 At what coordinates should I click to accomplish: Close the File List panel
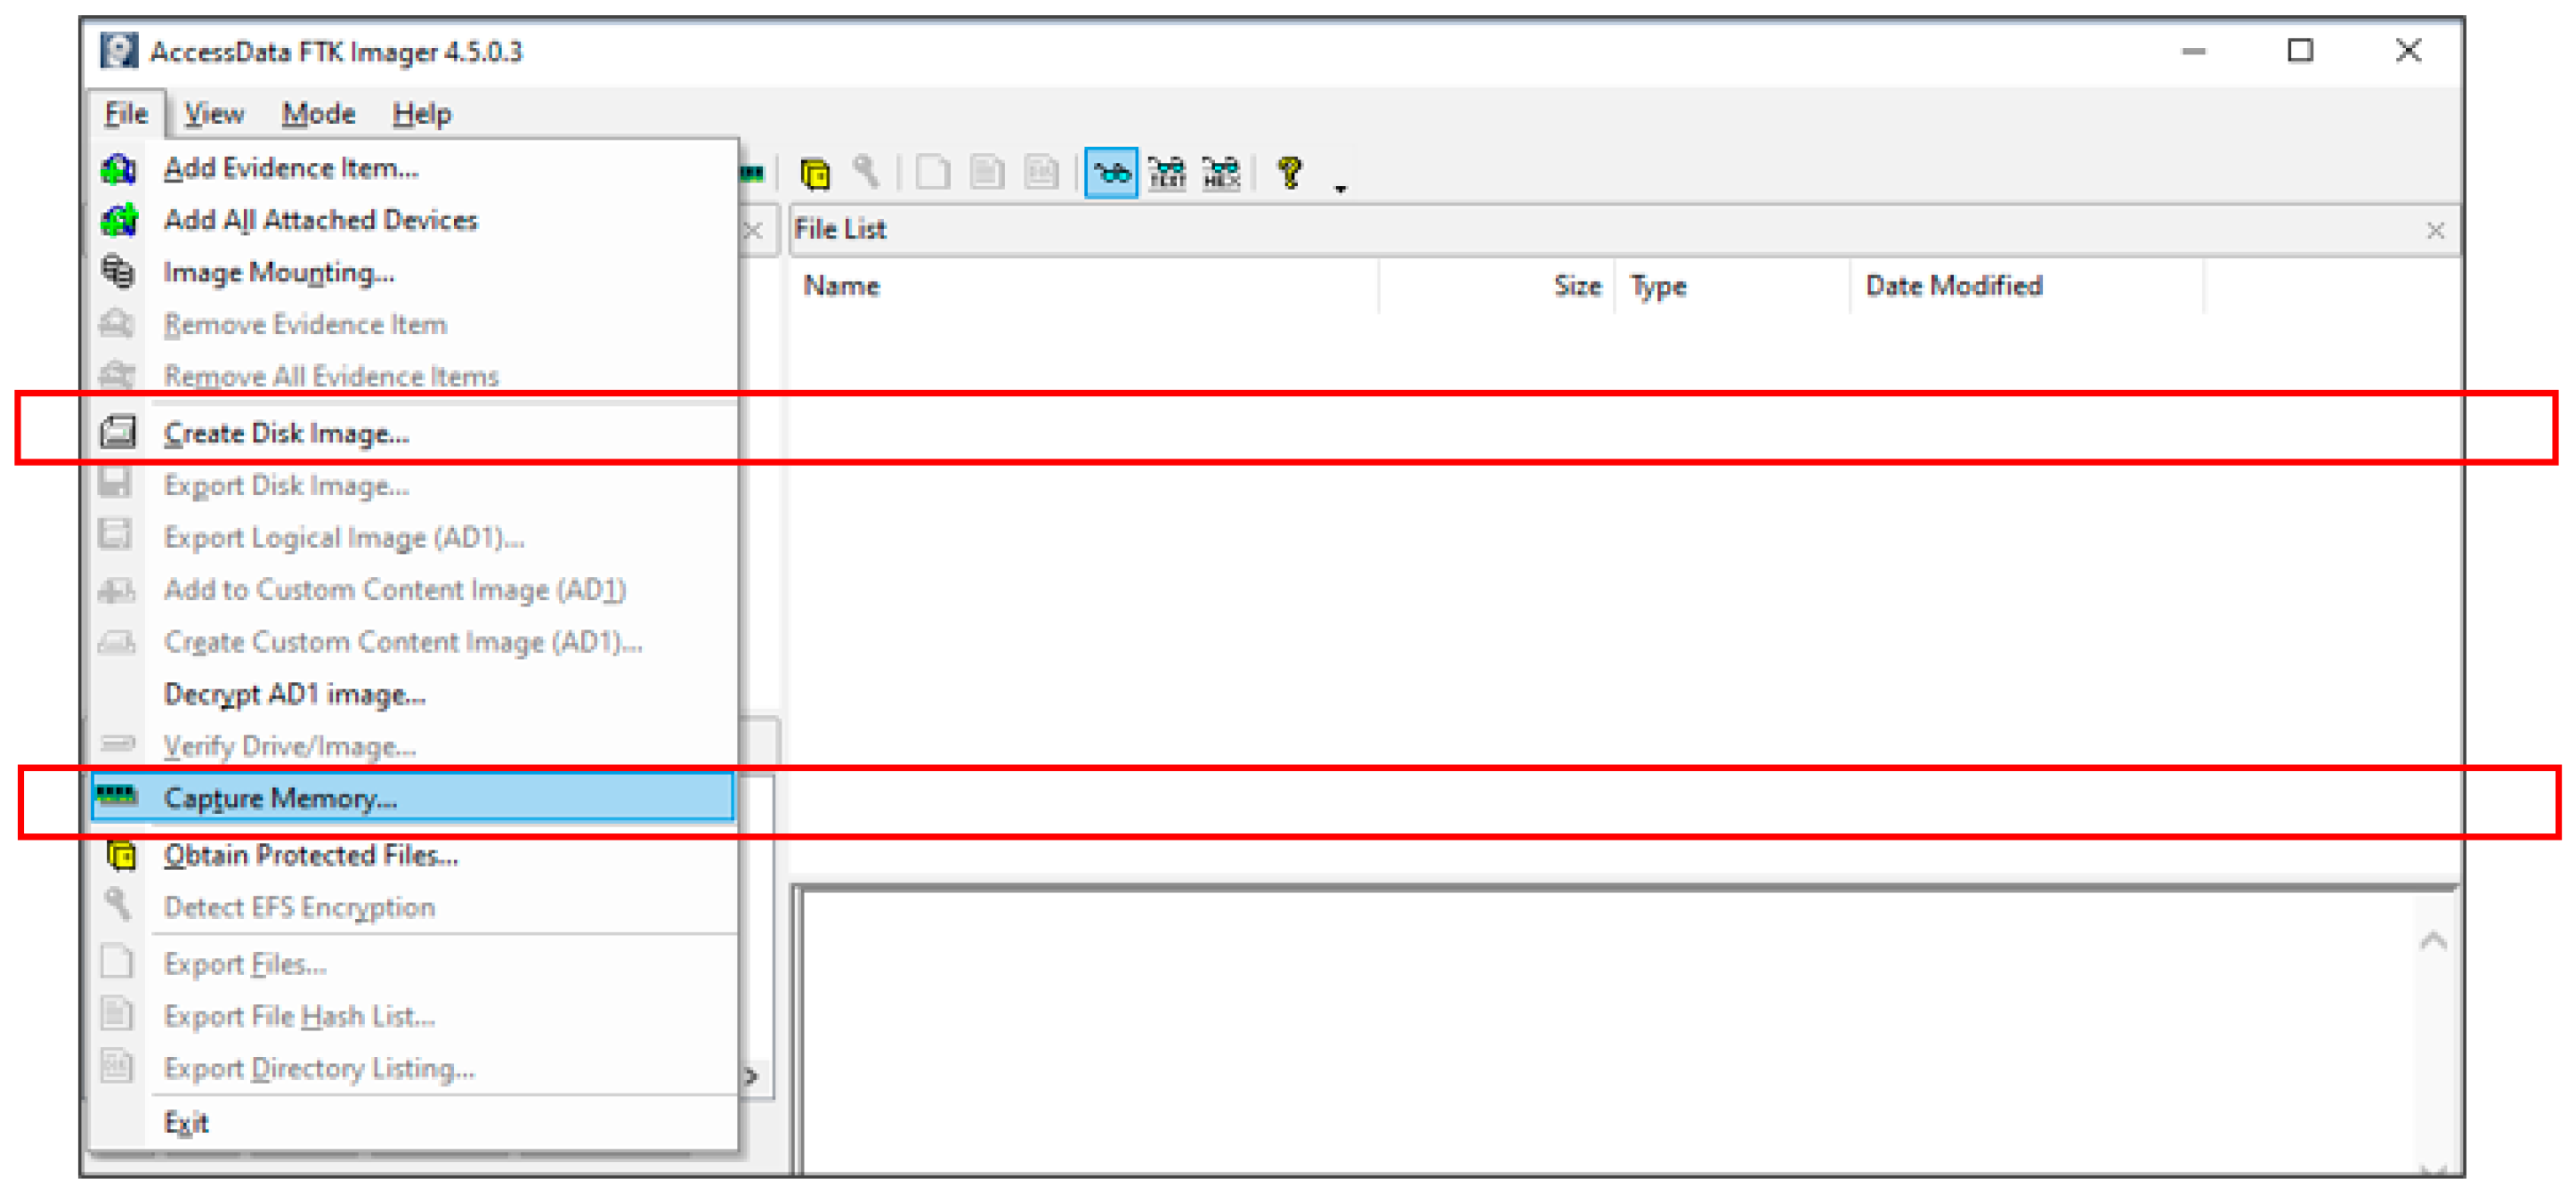(x=2435, y=231)
